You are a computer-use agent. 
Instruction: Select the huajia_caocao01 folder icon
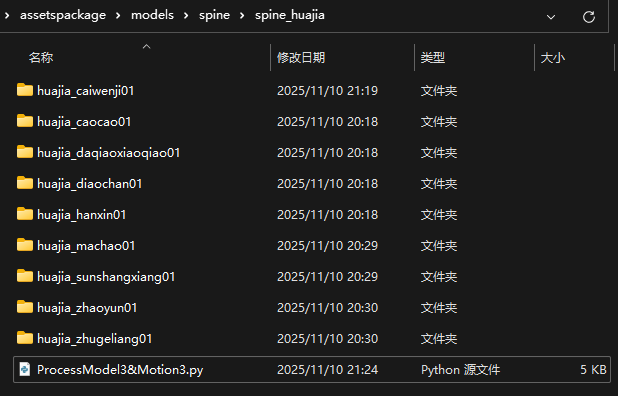[25, 121]
